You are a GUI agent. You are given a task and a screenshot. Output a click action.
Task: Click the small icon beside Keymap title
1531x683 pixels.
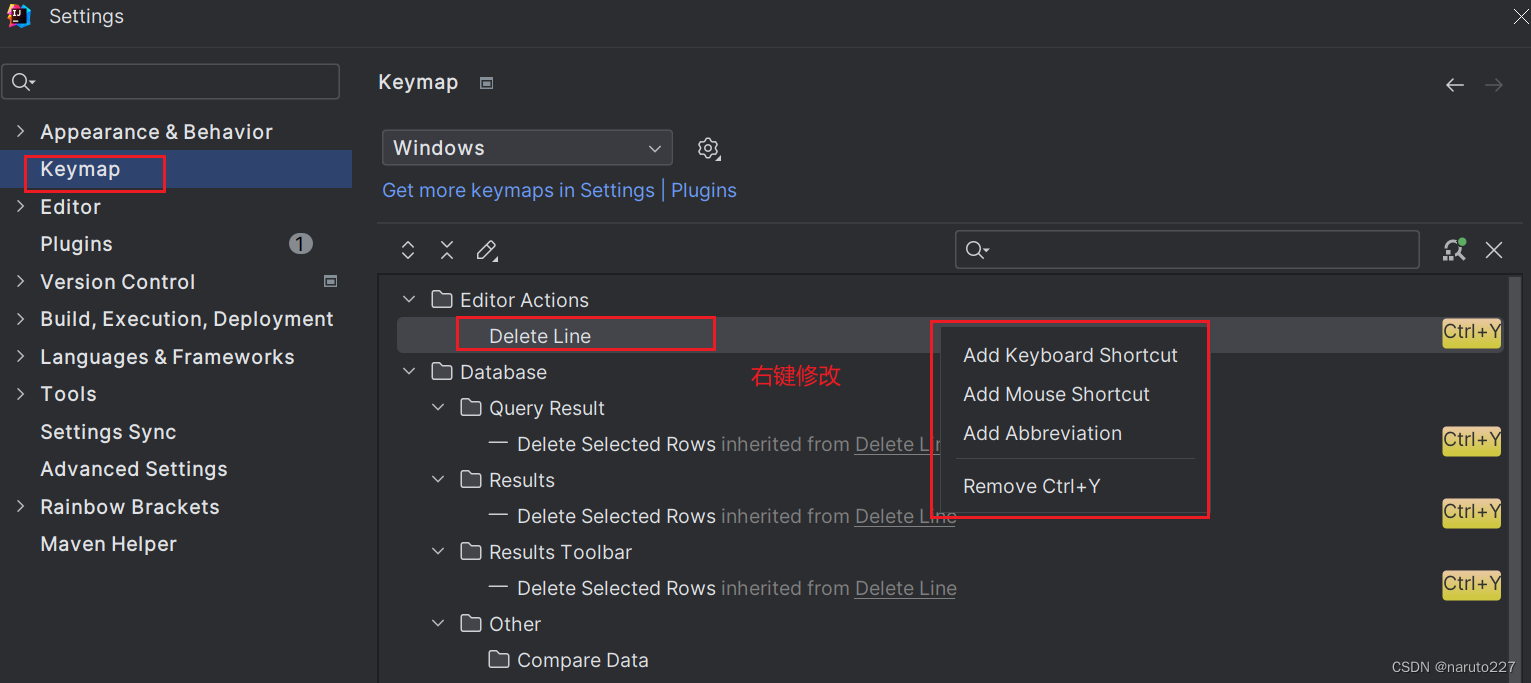pos(486,83)
